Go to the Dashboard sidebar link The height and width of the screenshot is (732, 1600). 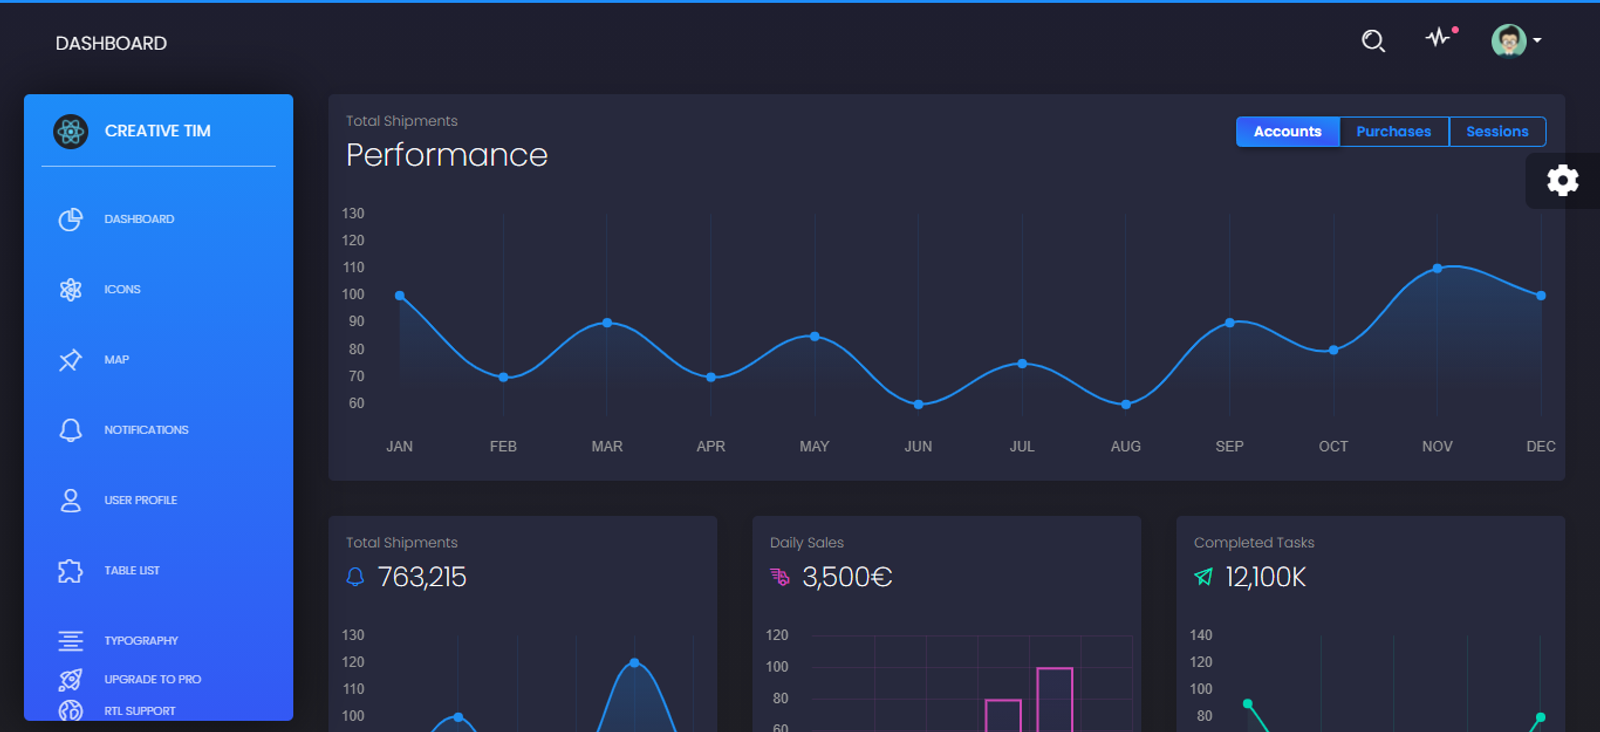click(139, 219)
